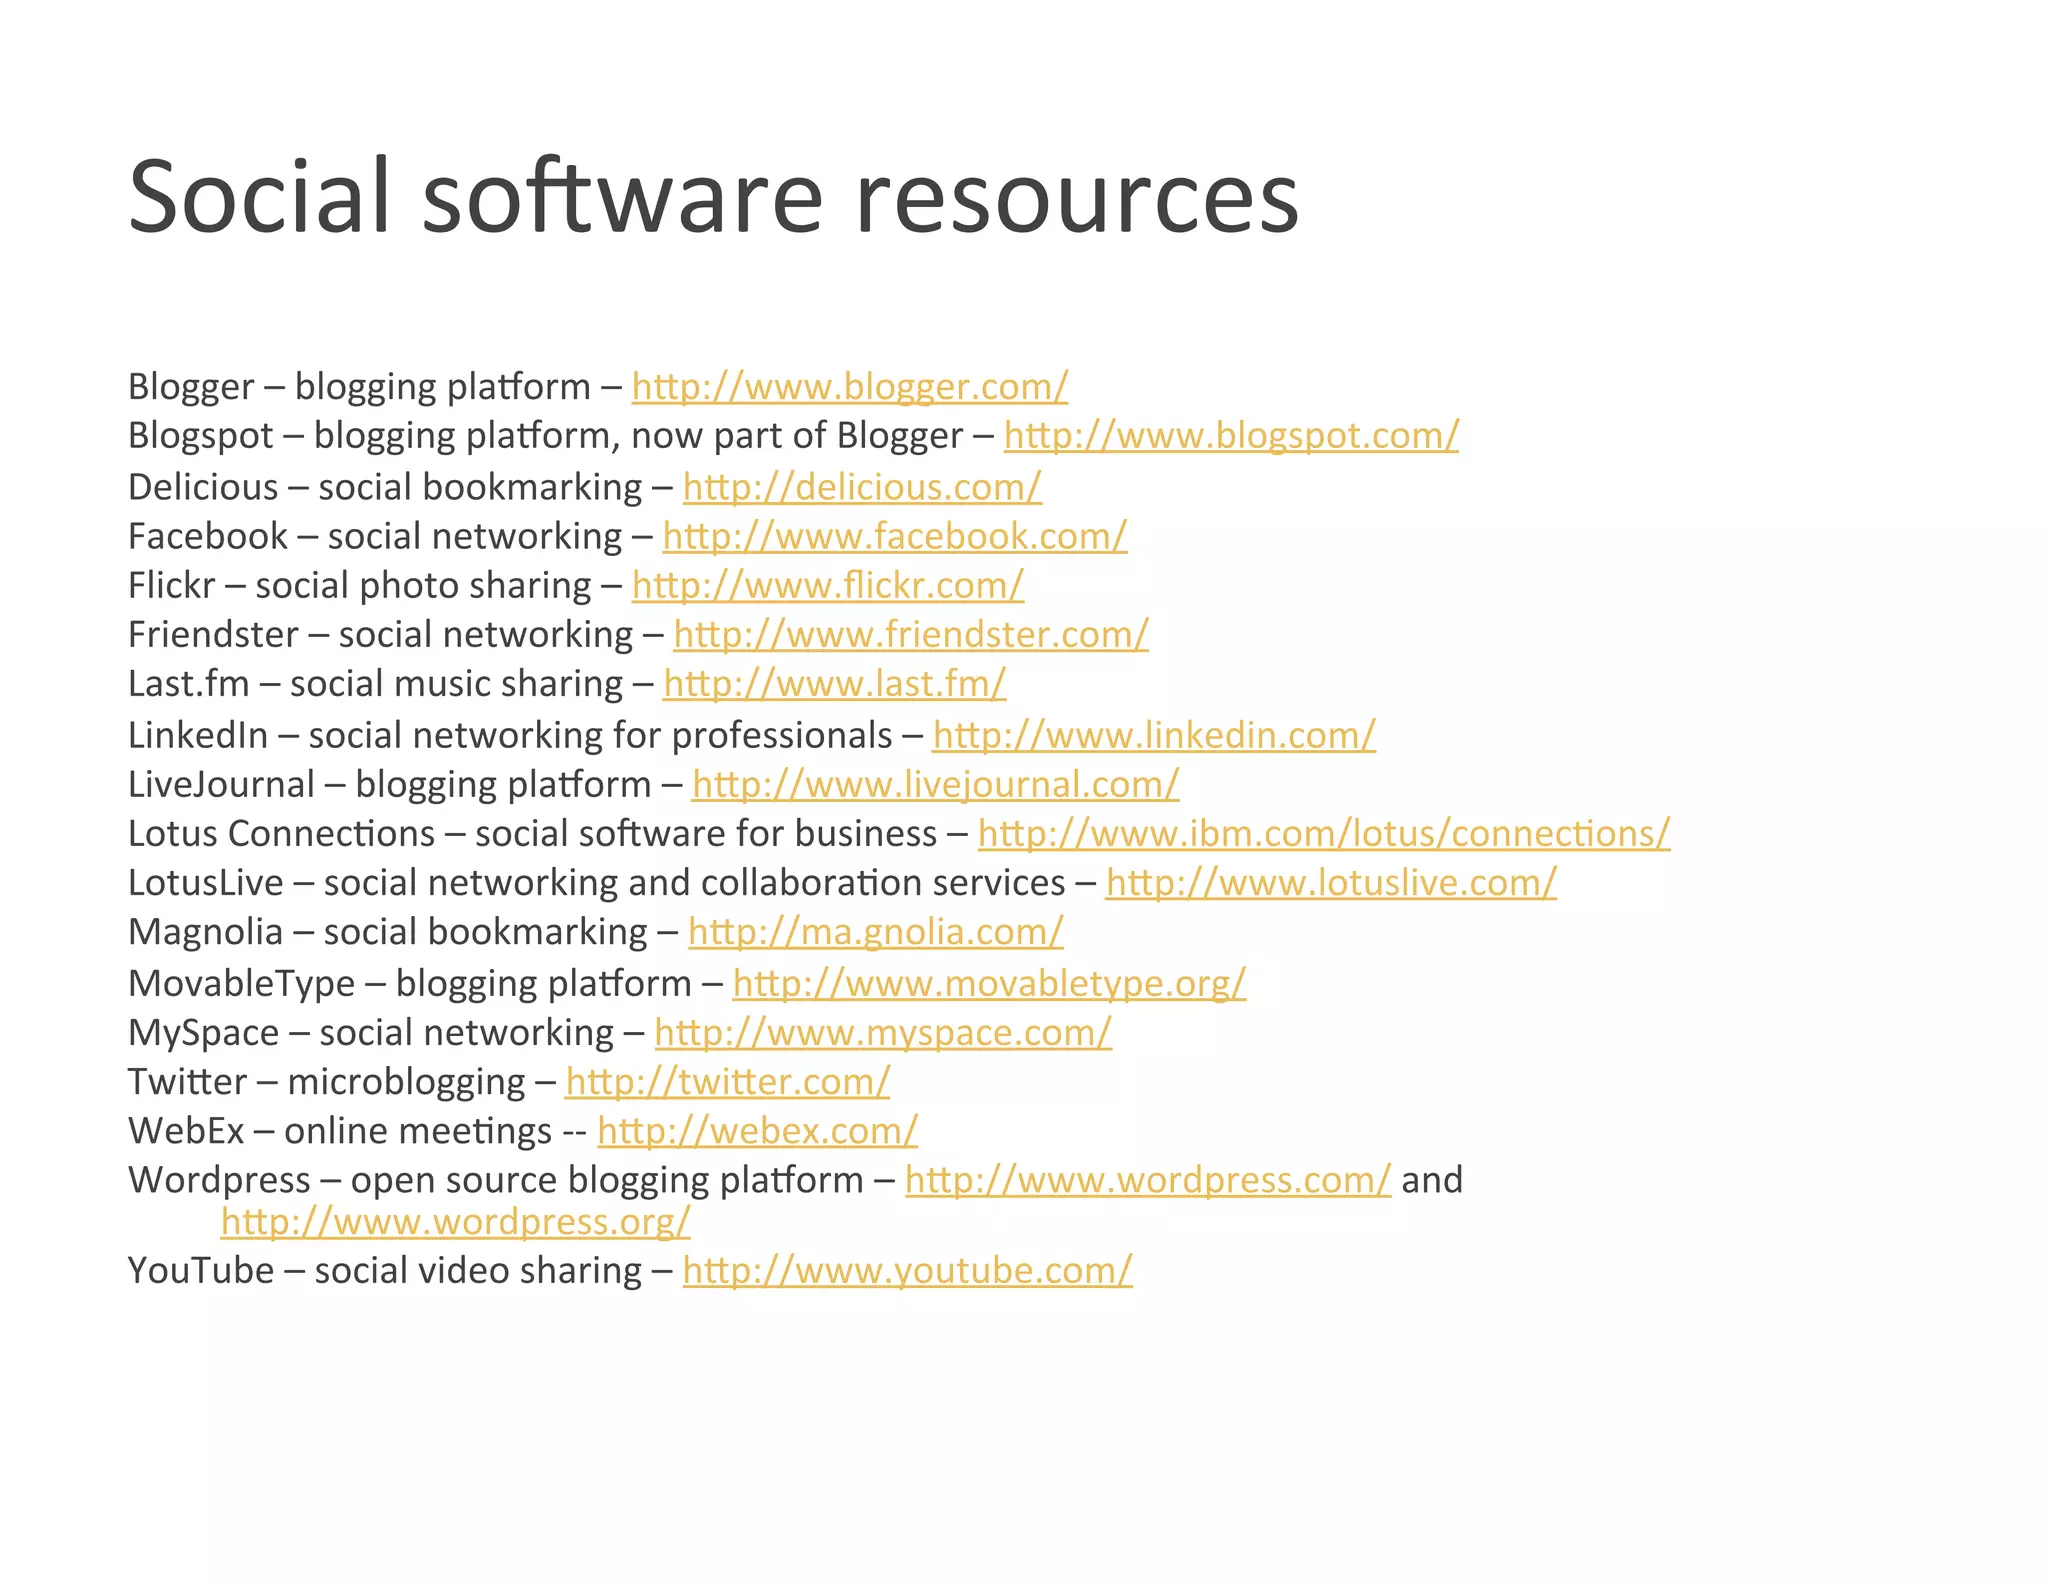Open the blogger.com link

[850, 387]
